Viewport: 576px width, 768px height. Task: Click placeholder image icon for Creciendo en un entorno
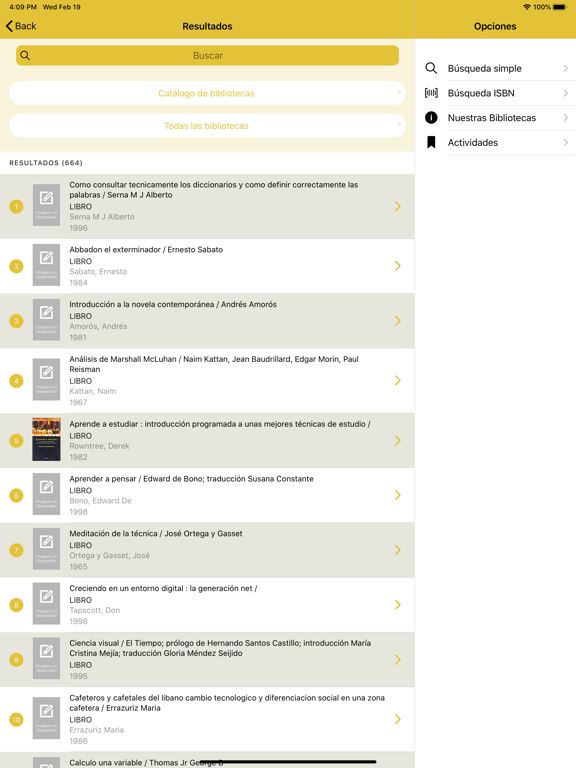(47, 604)
